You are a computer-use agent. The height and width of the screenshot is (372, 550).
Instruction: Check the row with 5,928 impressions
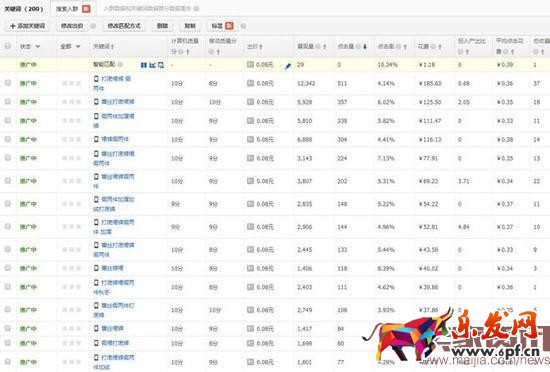pos(7,102)
